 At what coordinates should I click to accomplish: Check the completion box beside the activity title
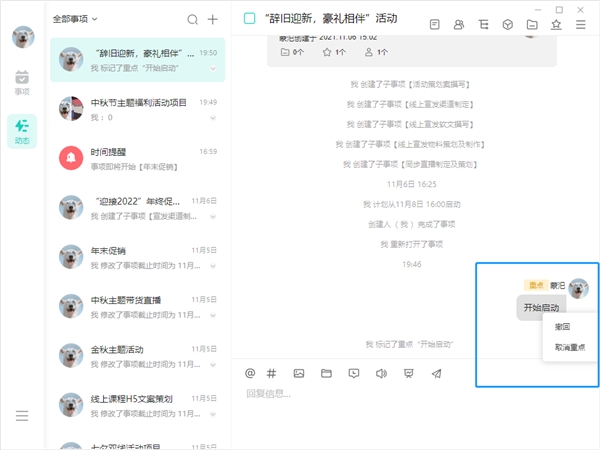(249, 18)
